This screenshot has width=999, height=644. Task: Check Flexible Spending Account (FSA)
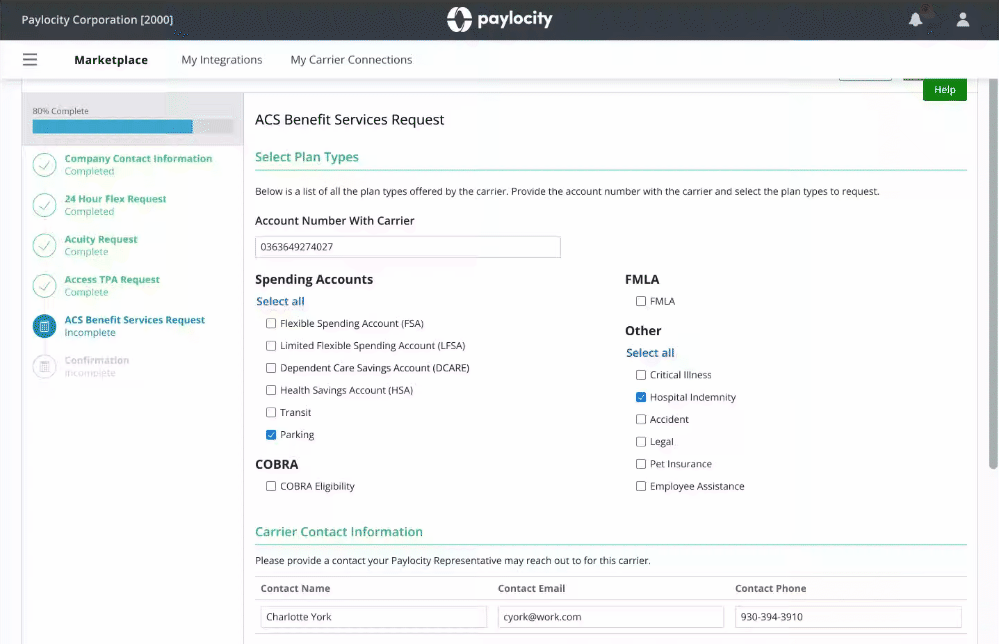coord(271,324)
